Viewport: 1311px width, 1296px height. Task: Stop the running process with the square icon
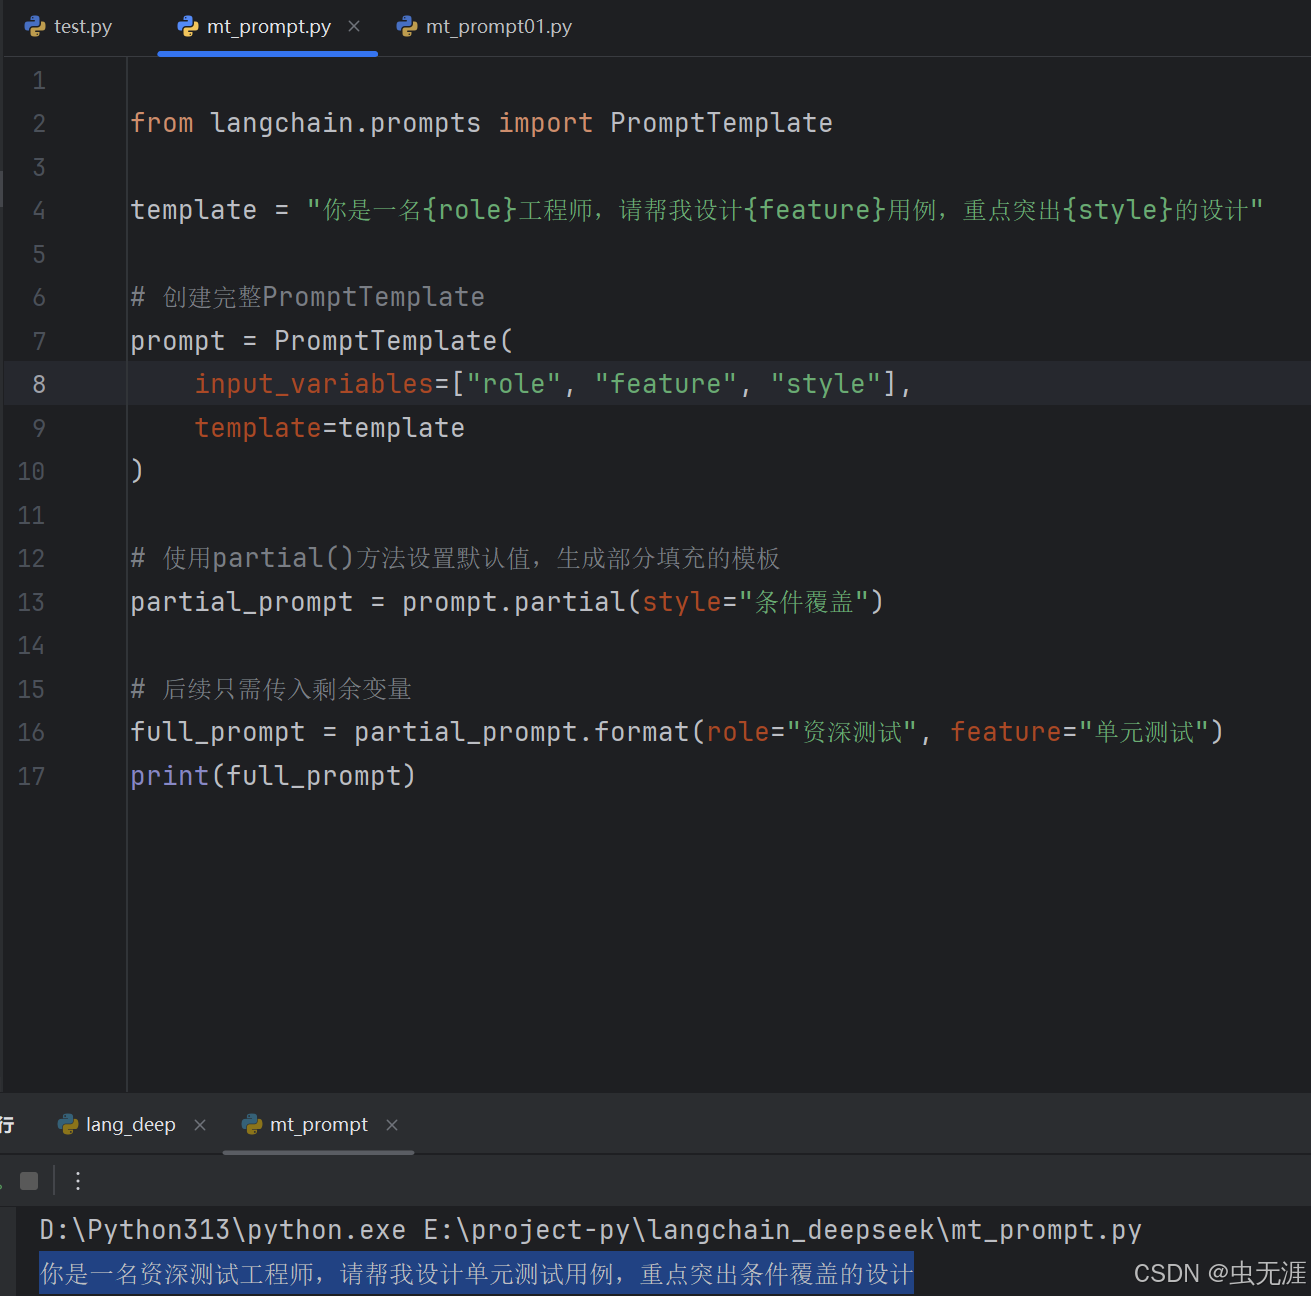pos(29,1181)
